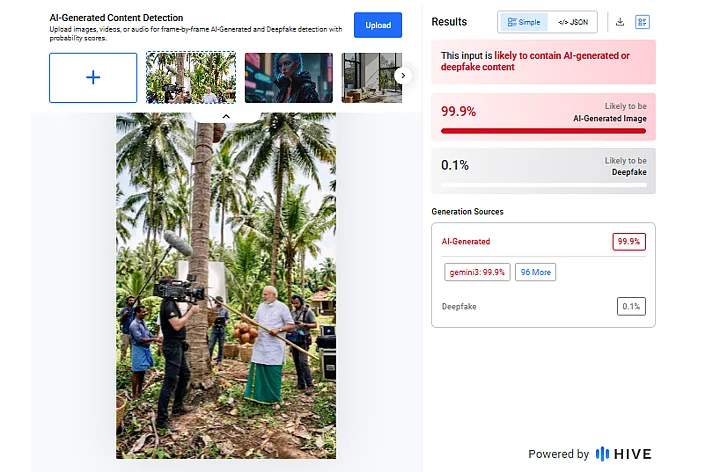This screenshot has width=720, height=472.
Task: Click the AI-Generated Image probability bar
Action: [543, 130]
